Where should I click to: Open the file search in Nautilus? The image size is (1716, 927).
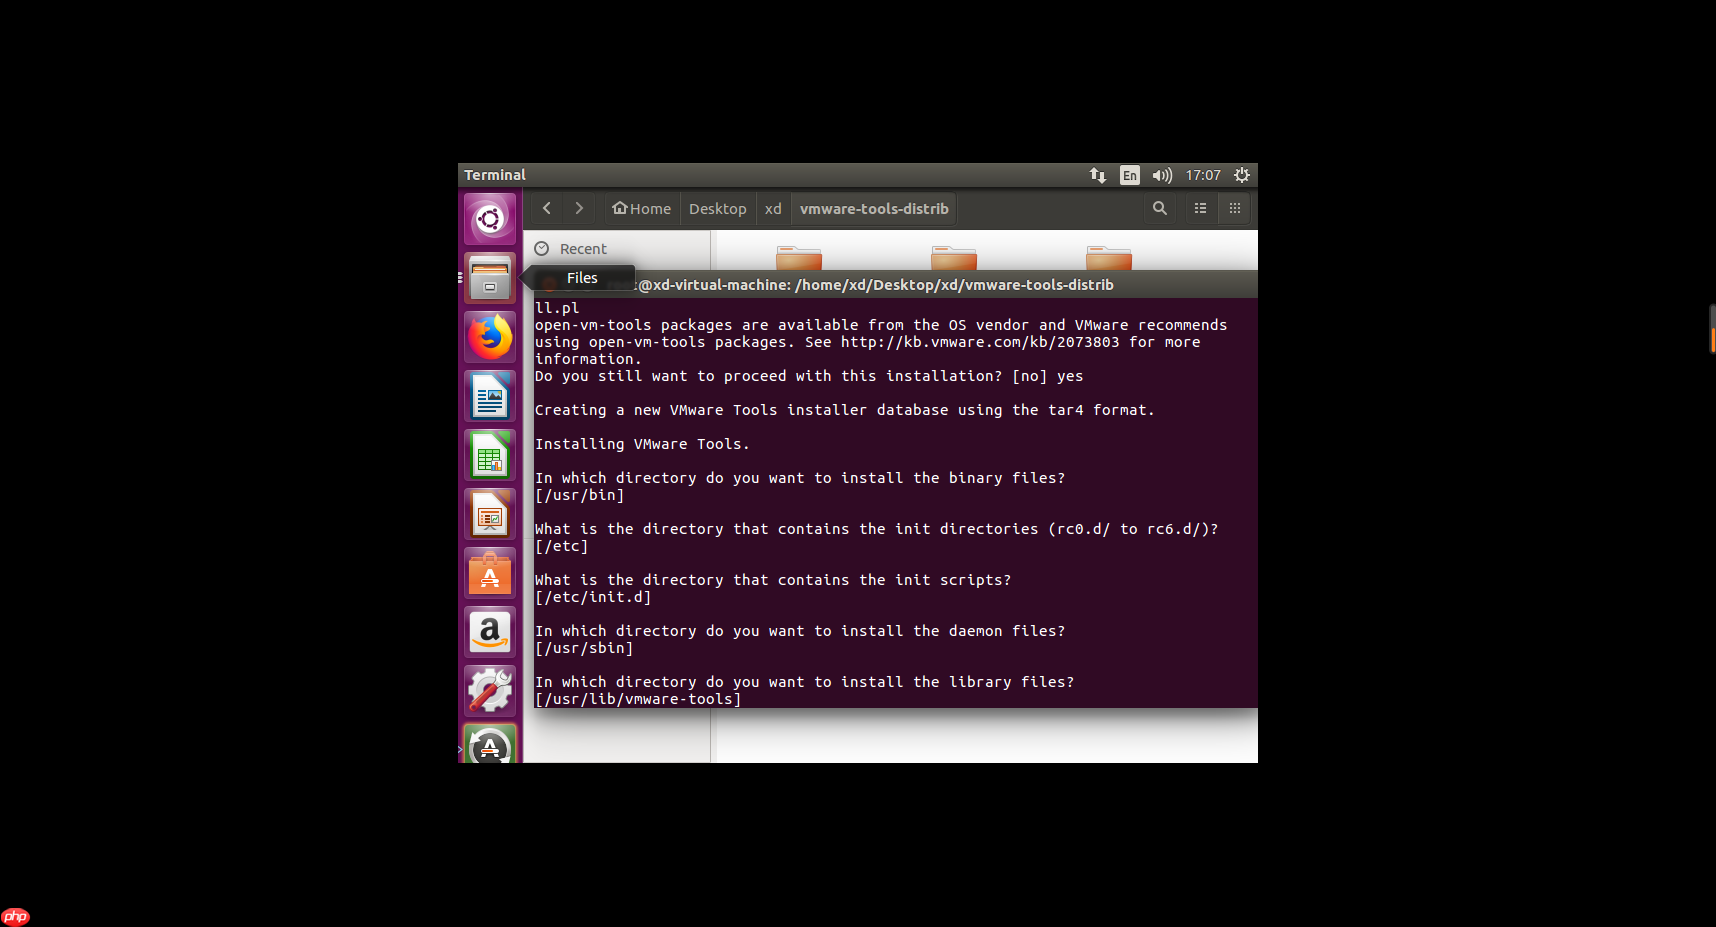[1159, 208]
